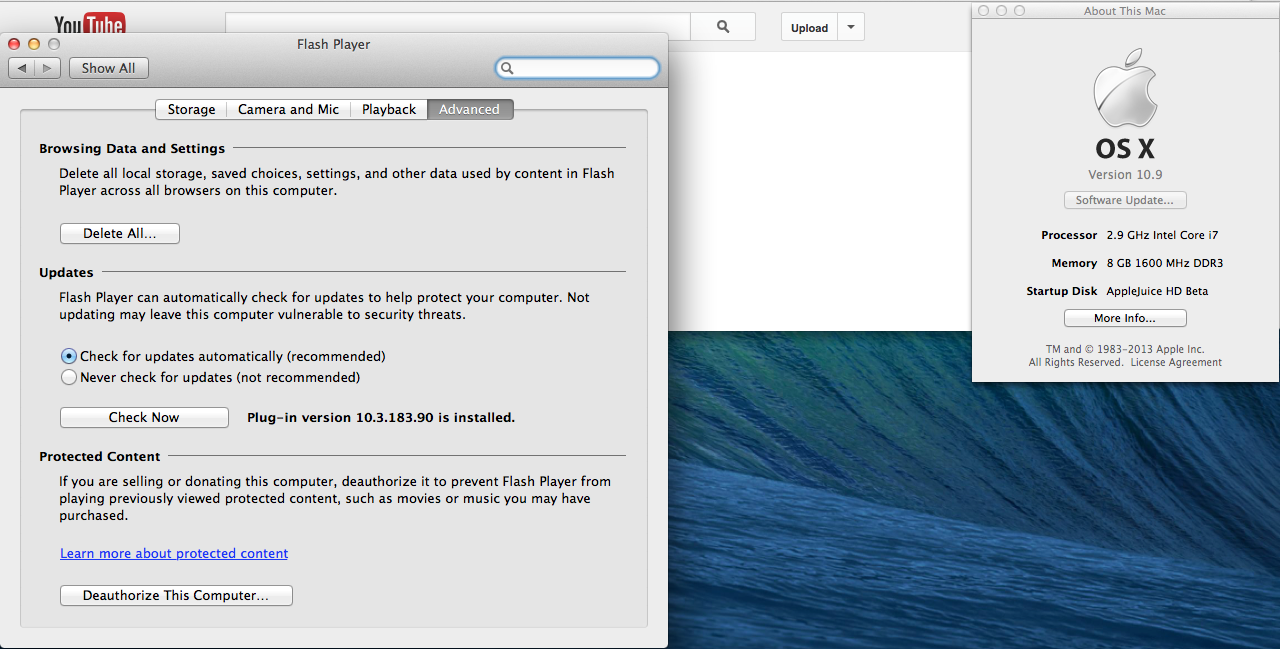This screenshot has height=649, width=1280.
Task: Click the About This Mac title bar text
Action: (1125, 11)
